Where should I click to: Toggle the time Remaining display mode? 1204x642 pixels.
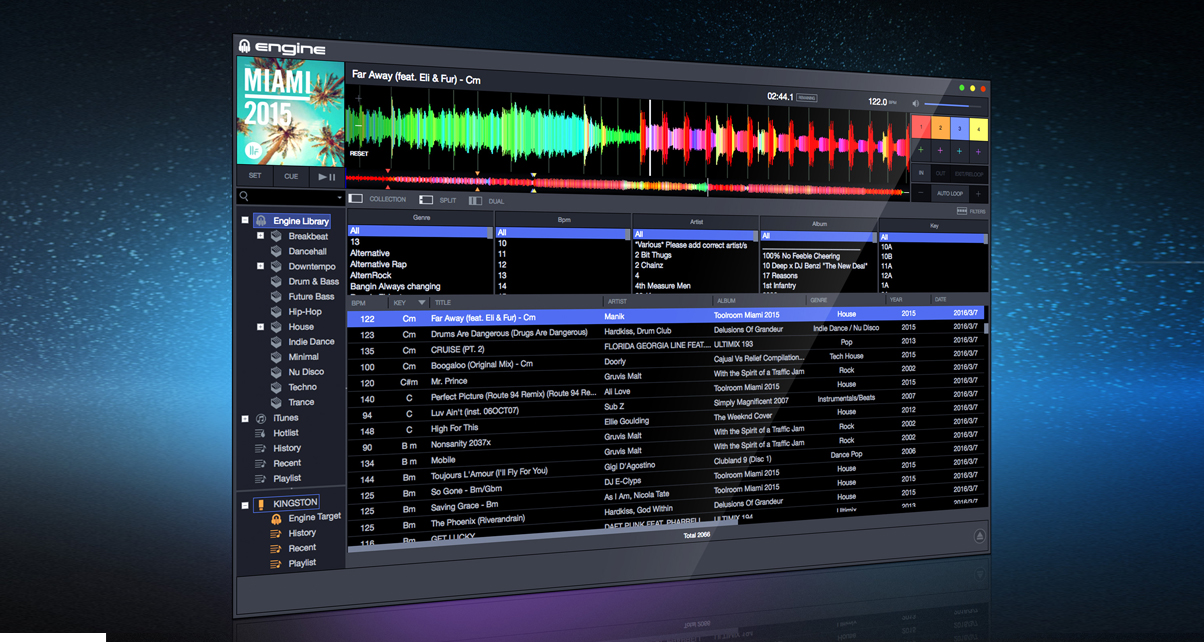click(x=807, y=98)
